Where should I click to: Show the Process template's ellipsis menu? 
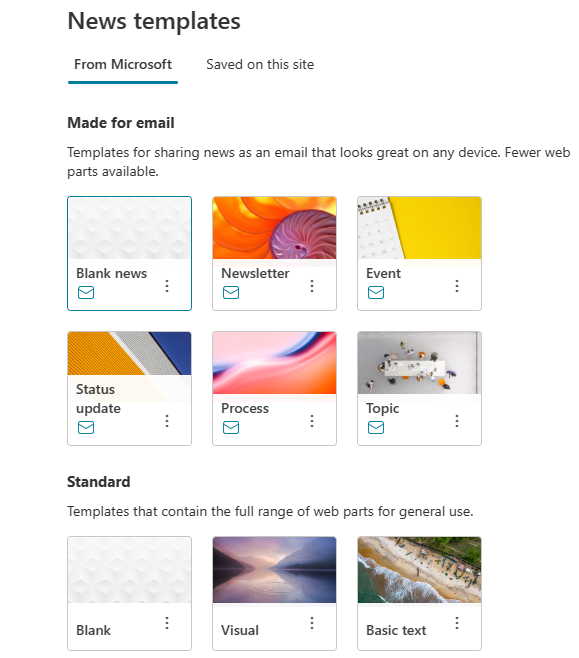tap(312, 421)
